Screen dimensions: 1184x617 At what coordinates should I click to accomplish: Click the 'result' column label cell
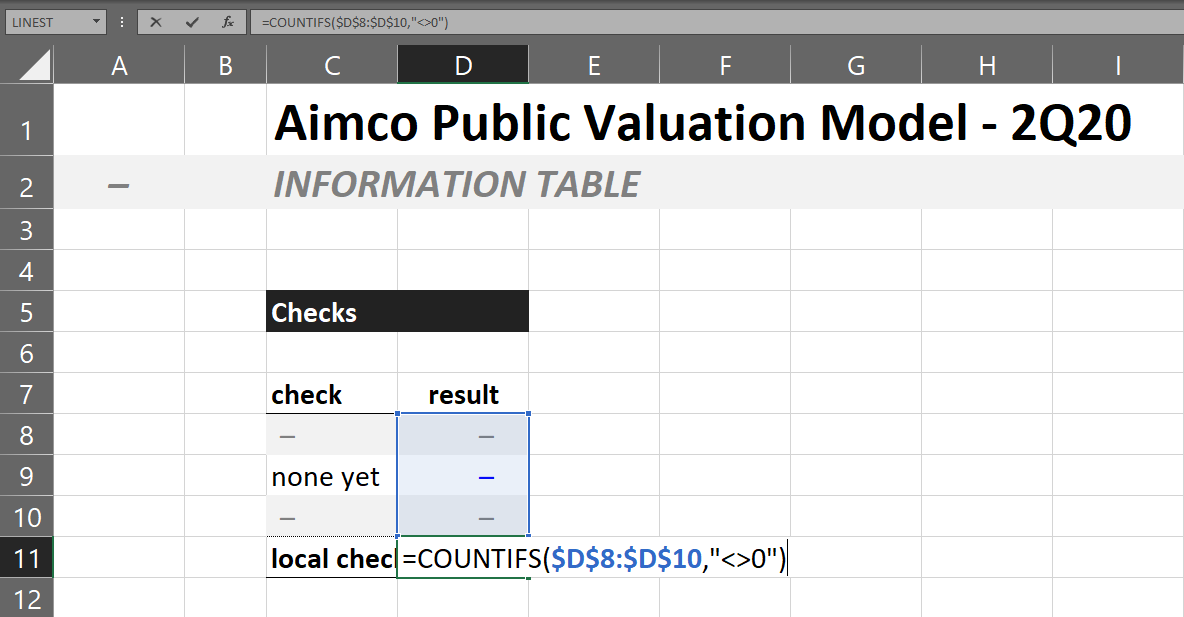coord(463,393)
